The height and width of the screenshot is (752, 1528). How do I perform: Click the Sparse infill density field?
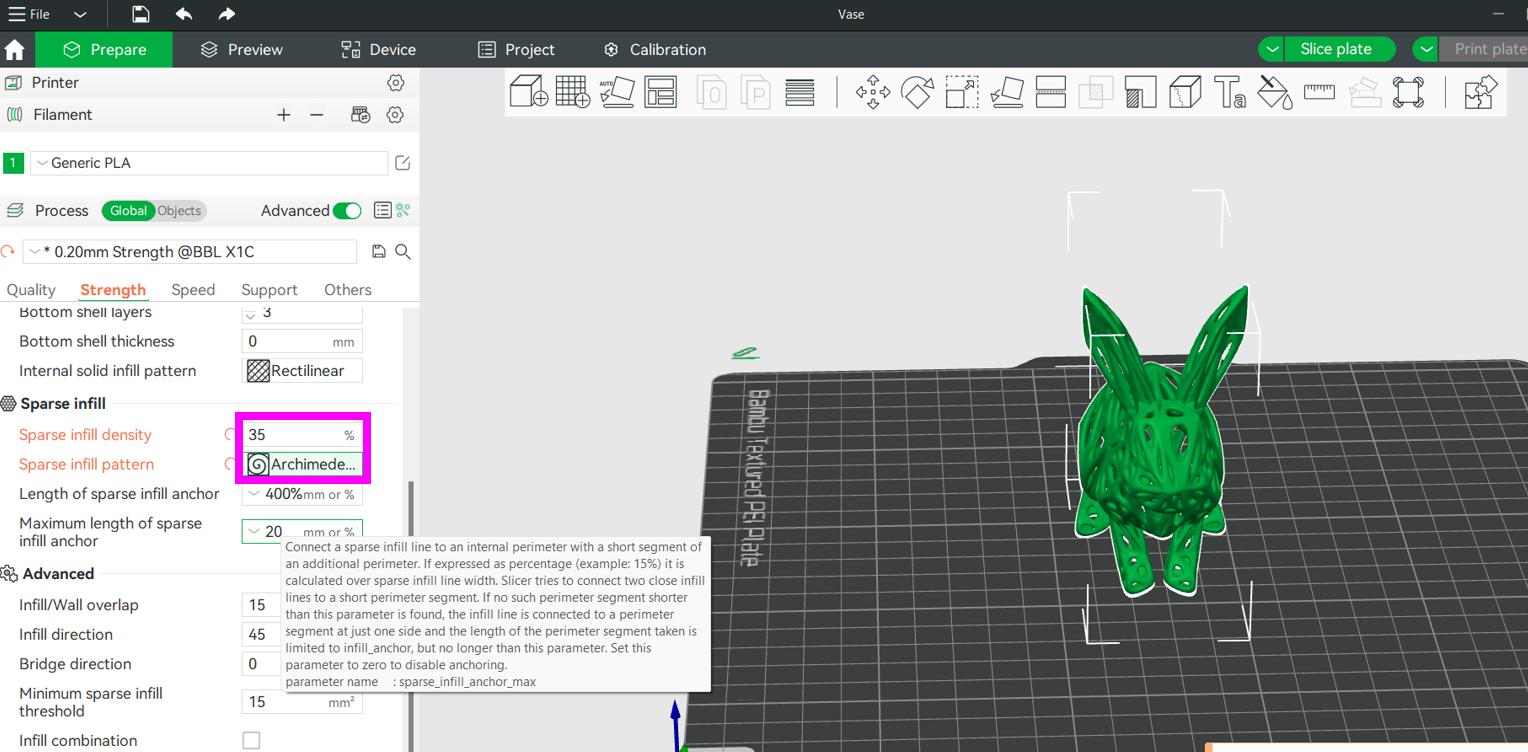pyautogui.click(x=302, y=435)
